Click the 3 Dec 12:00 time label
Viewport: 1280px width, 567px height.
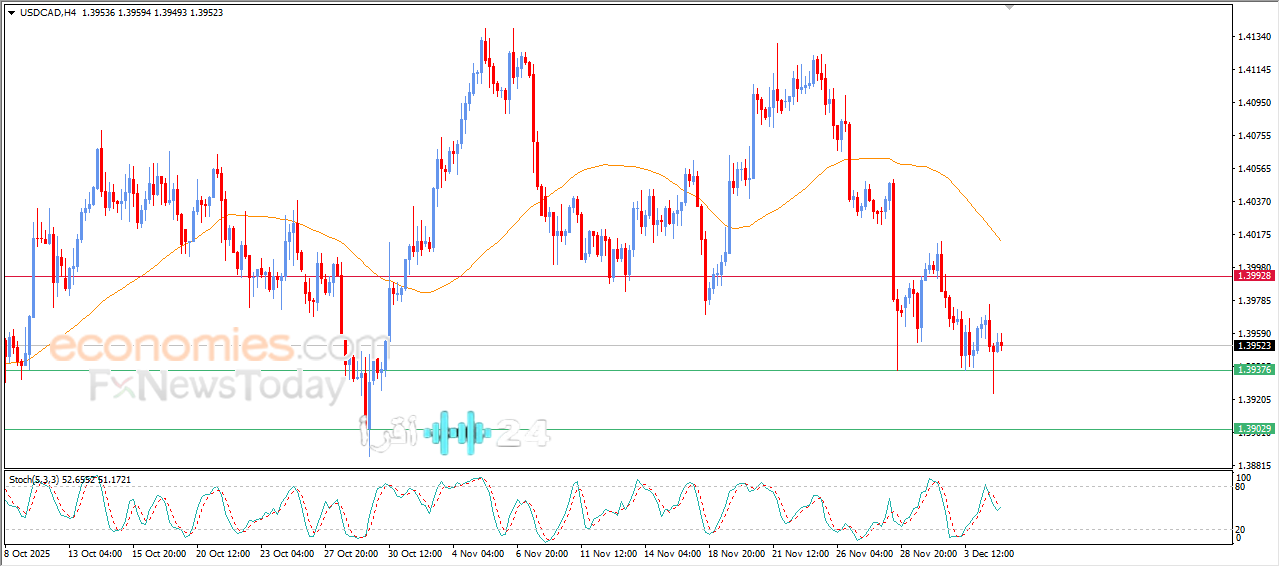click(x=990, y=553)
